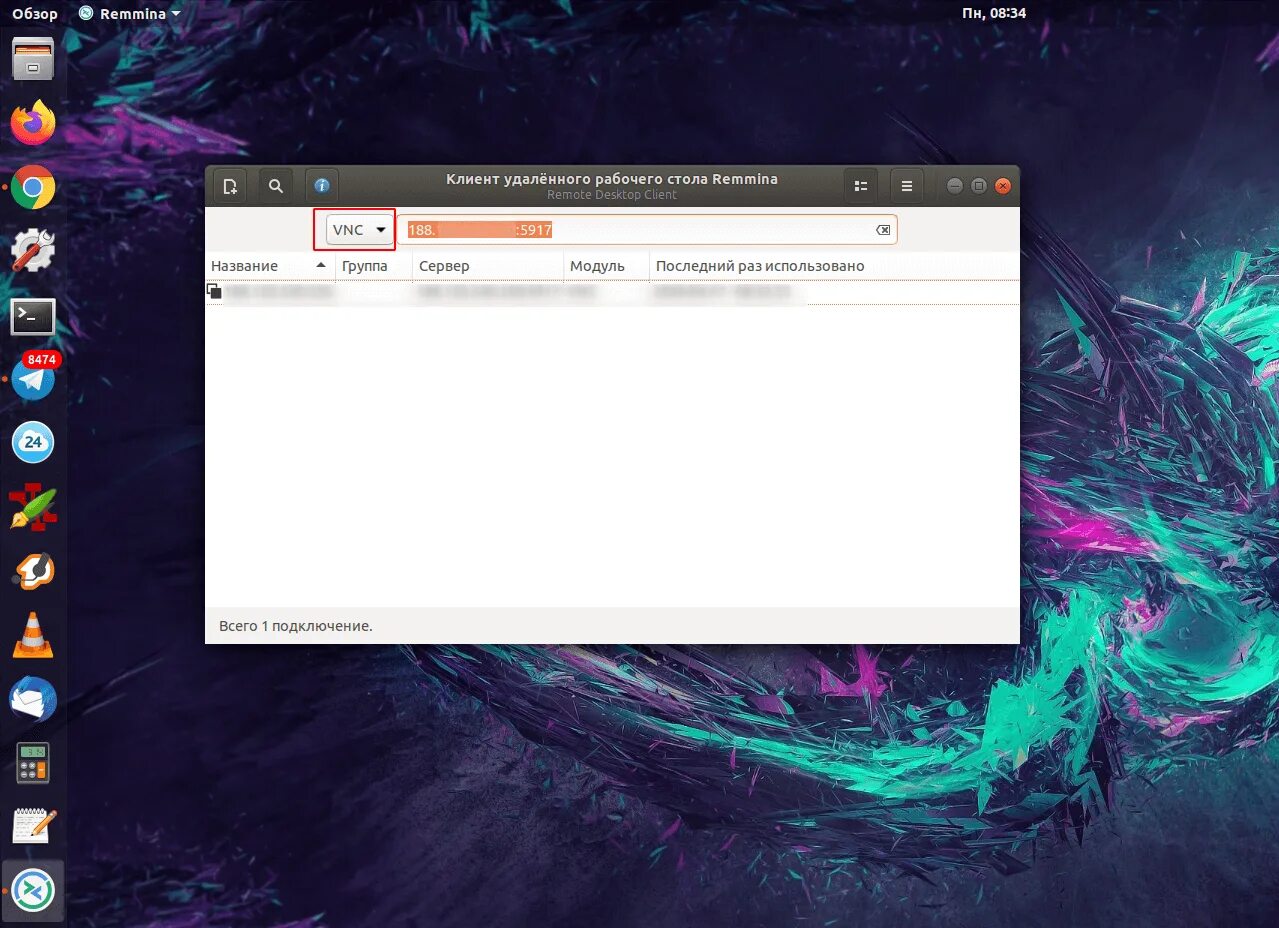The image size is (1279, 928).
Task: Open system tools wrench icon in dock
Action: coord(33,251)
